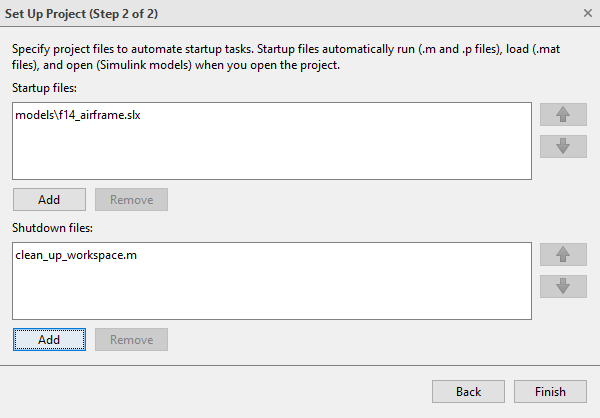Click empty space in Shutdown files list

(x=270, y=295)
